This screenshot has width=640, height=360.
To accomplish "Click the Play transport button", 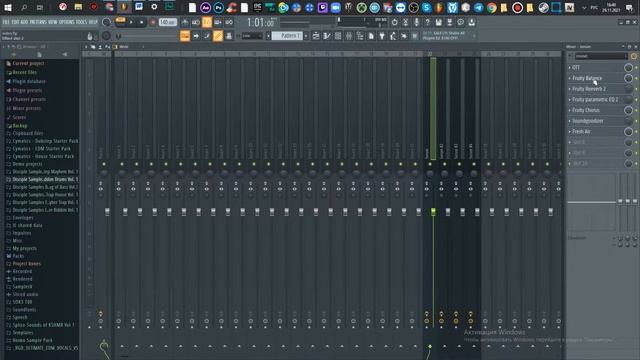I will coord(131,22).
